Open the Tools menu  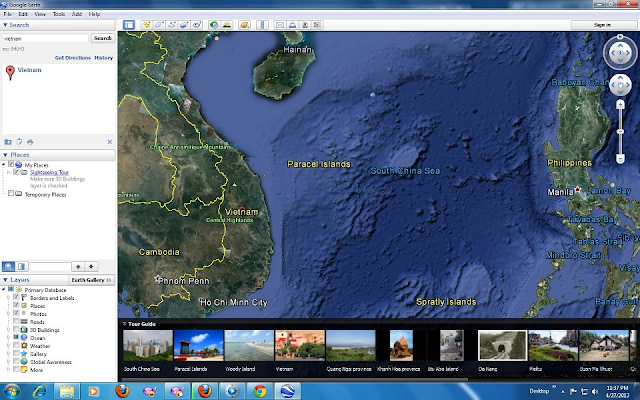pos(59,14)
